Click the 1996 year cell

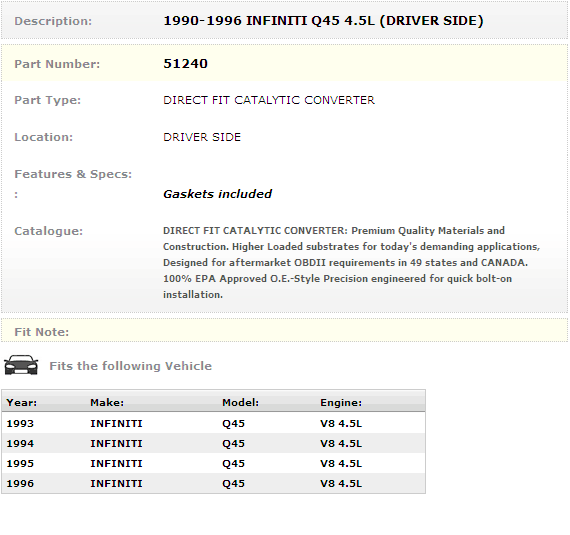[20, 483]
